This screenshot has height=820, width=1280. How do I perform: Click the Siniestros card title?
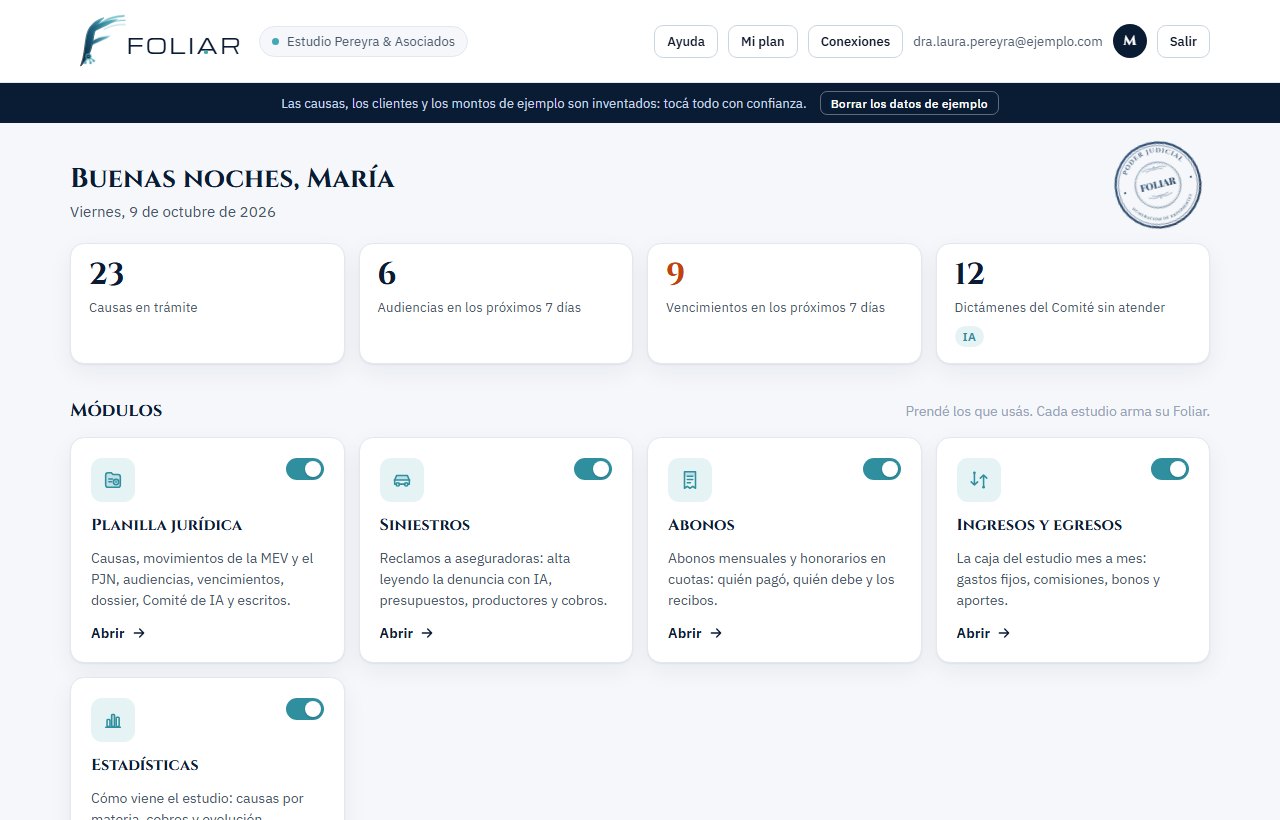[x=425, y=525]
